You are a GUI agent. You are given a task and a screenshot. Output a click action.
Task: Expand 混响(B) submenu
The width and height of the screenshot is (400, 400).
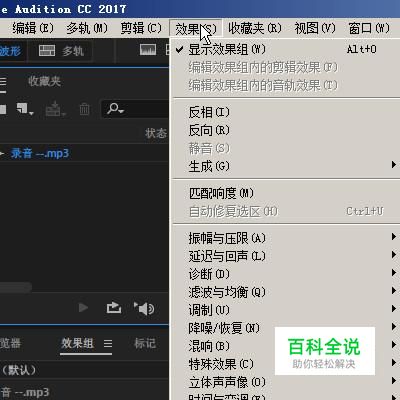[286, 346]
